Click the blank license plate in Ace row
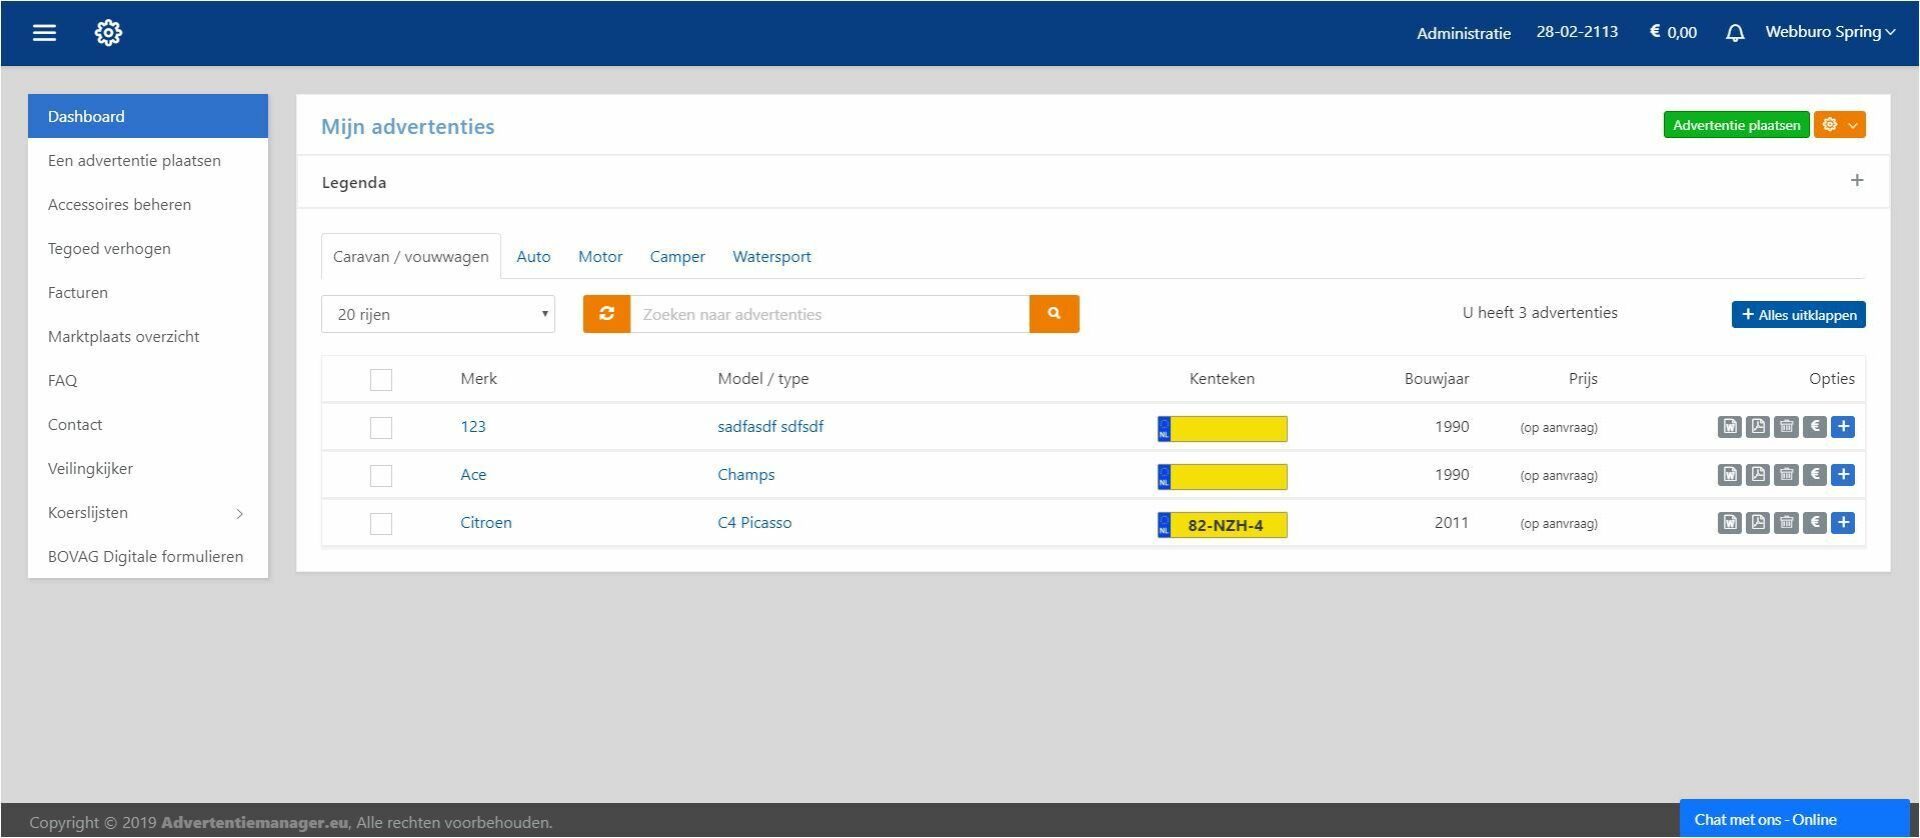 click(1222, 477)
